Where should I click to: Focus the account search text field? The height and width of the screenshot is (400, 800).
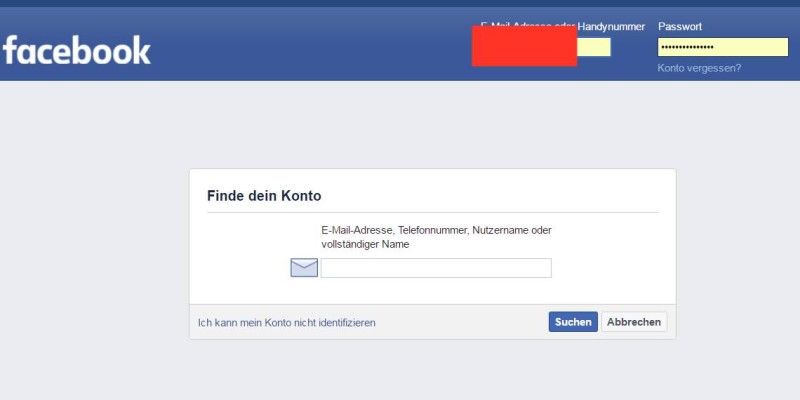point(435,268)
